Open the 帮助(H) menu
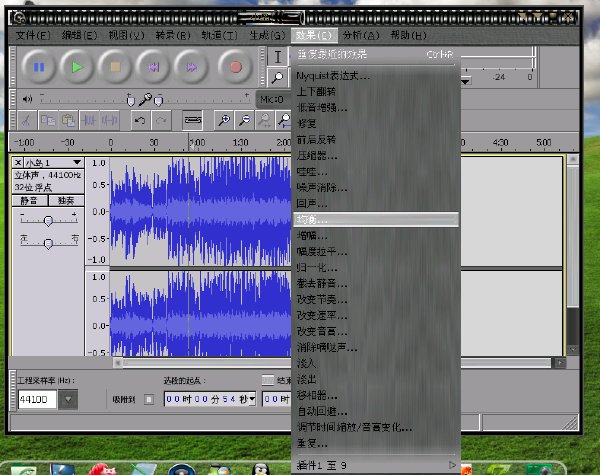Viewport: 600px width, 475px height. [x=408, y=36]
